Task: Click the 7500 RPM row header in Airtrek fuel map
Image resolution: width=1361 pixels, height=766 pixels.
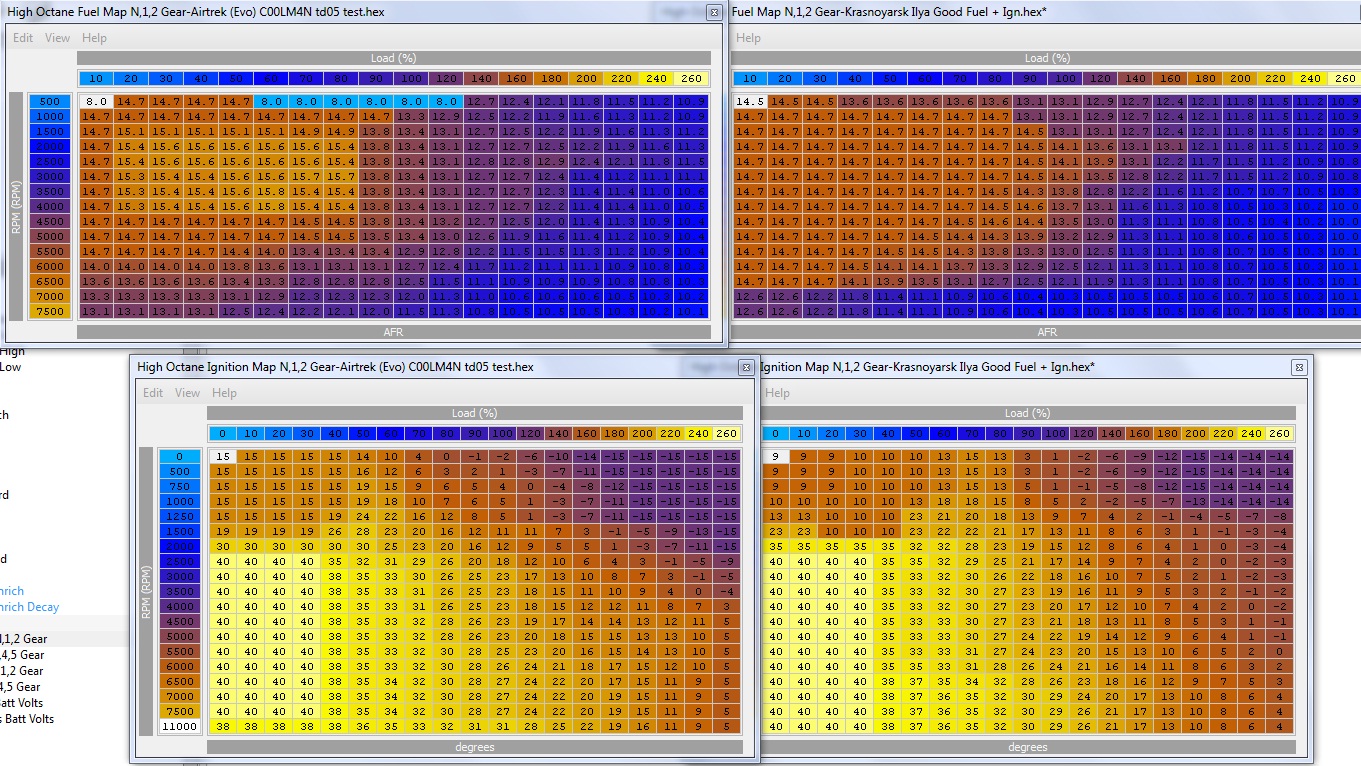Action: pos(50,311)
